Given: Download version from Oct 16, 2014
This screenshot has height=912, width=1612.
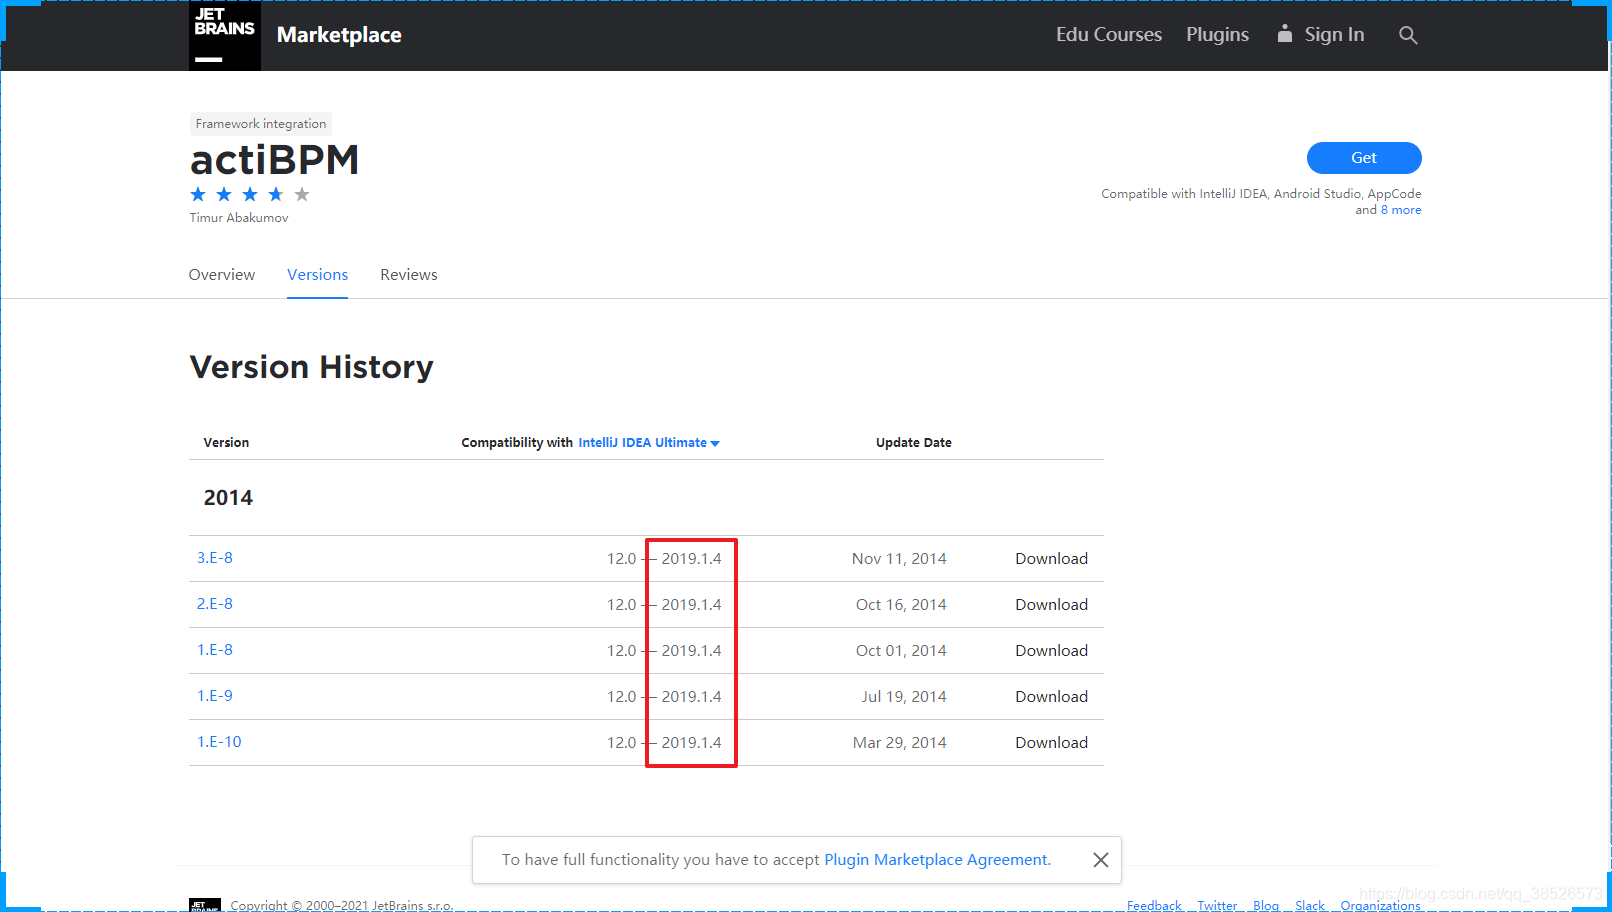Looking at the screenshot, I should [x=1051, y=605].
